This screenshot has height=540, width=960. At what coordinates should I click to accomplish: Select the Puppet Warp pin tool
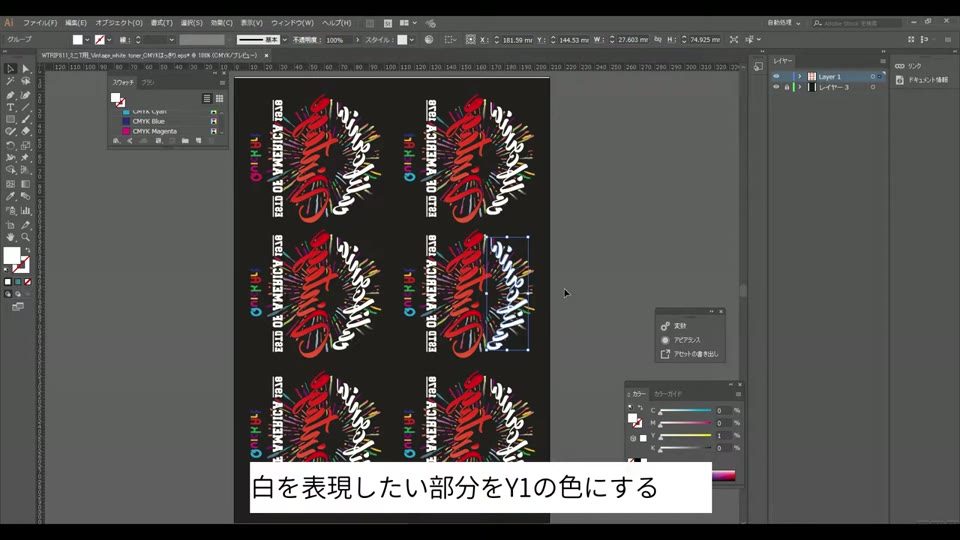[26, 158]
